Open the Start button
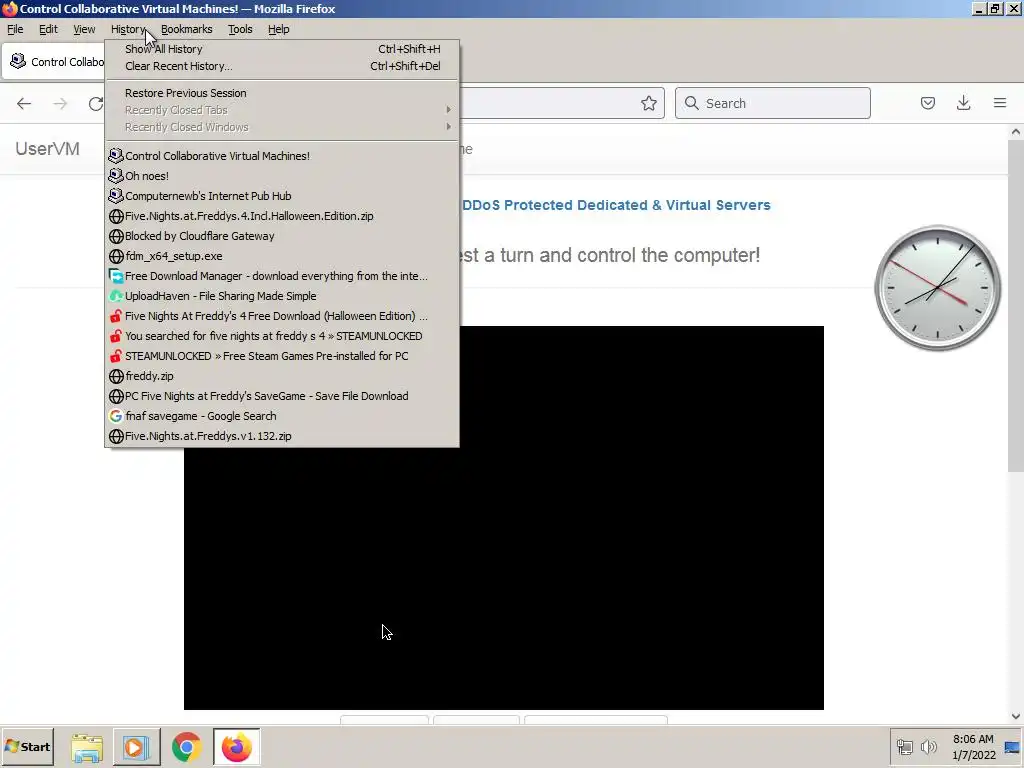The image size is (1024, 768). 27,747
